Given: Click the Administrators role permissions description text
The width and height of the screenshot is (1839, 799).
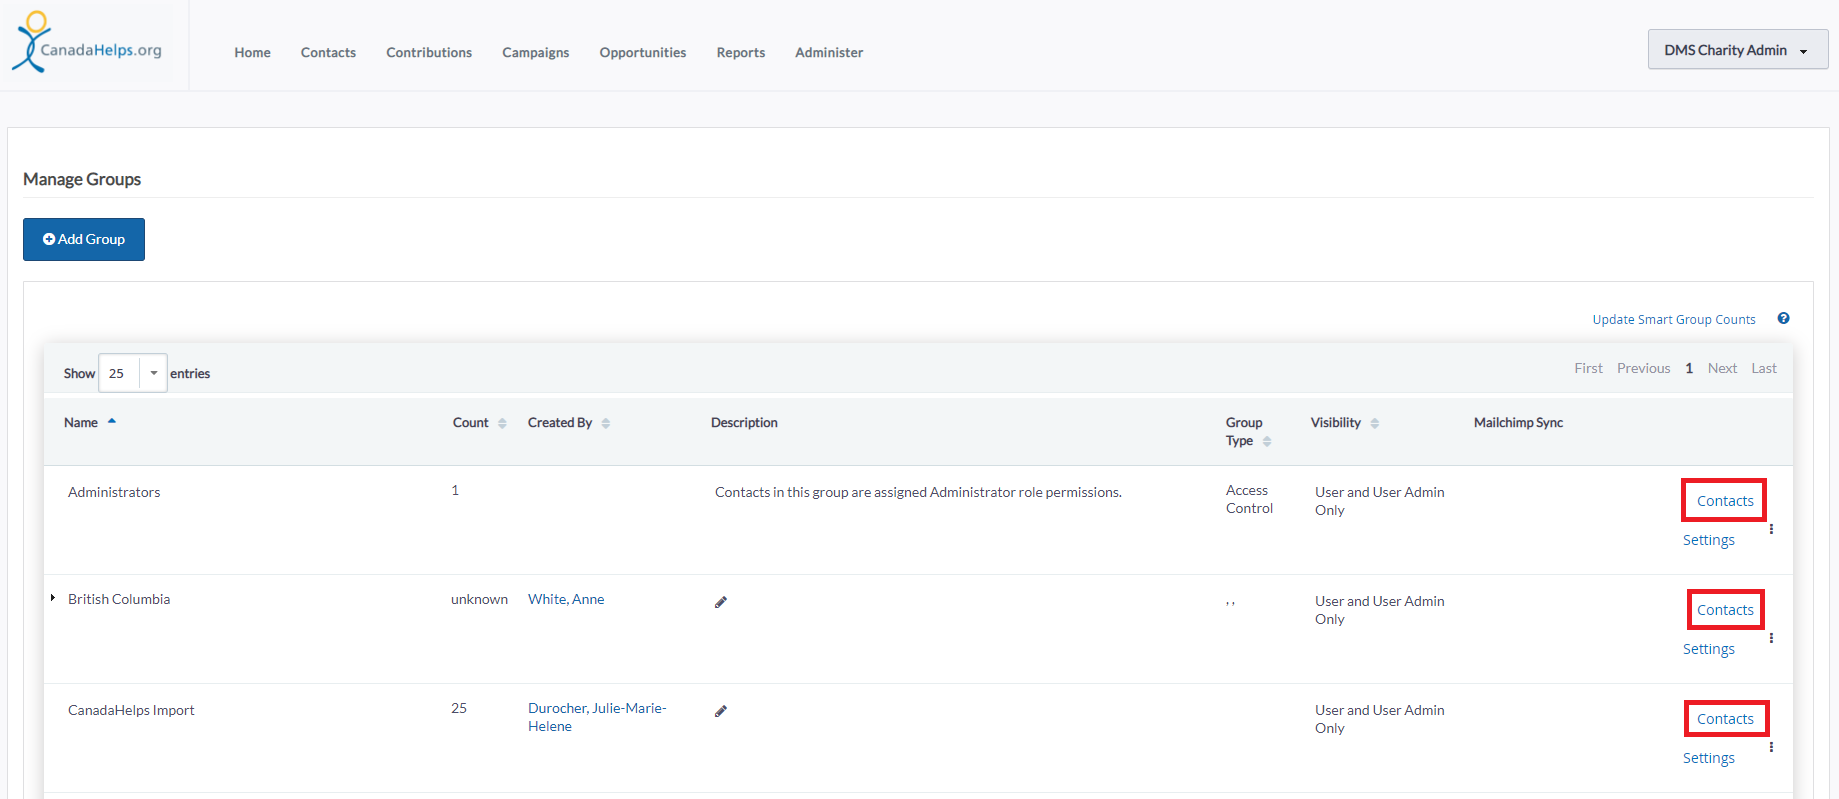Looking at the screenshot, I should pos(918,492).
